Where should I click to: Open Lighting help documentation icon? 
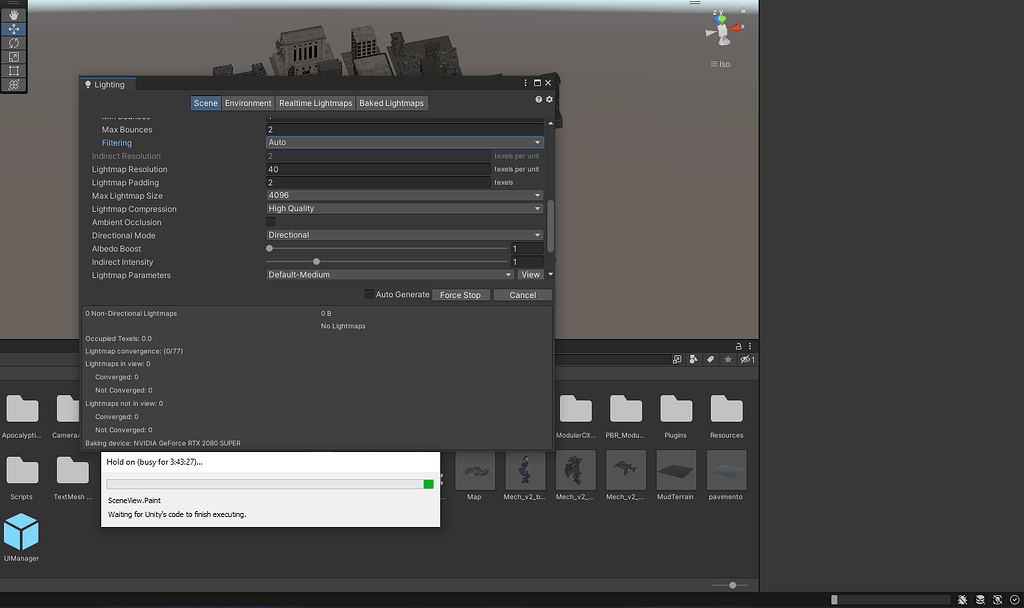(539, 100)
